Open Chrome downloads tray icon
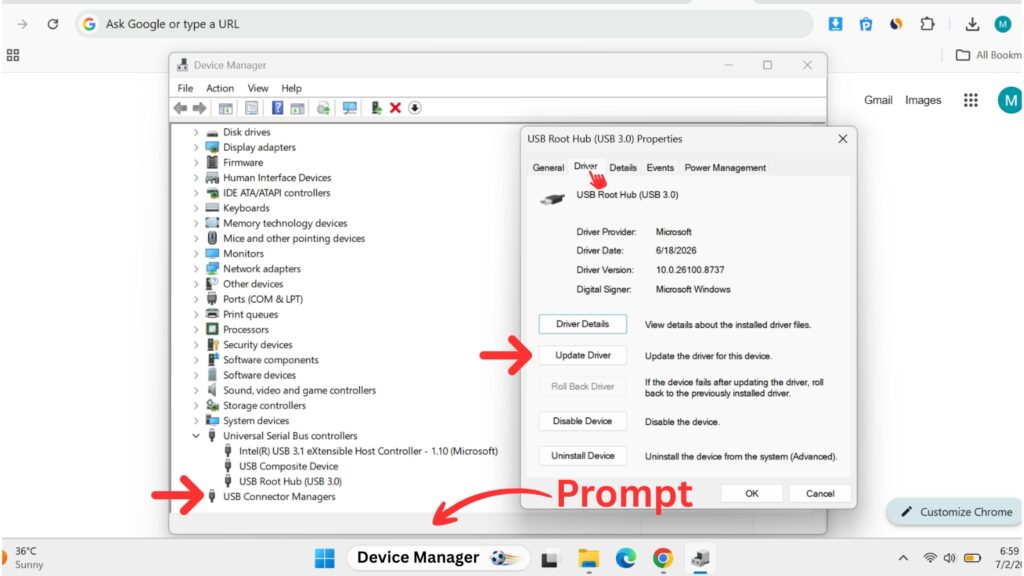Screen dimensions: 1024x576 click(x=972, y=24)
